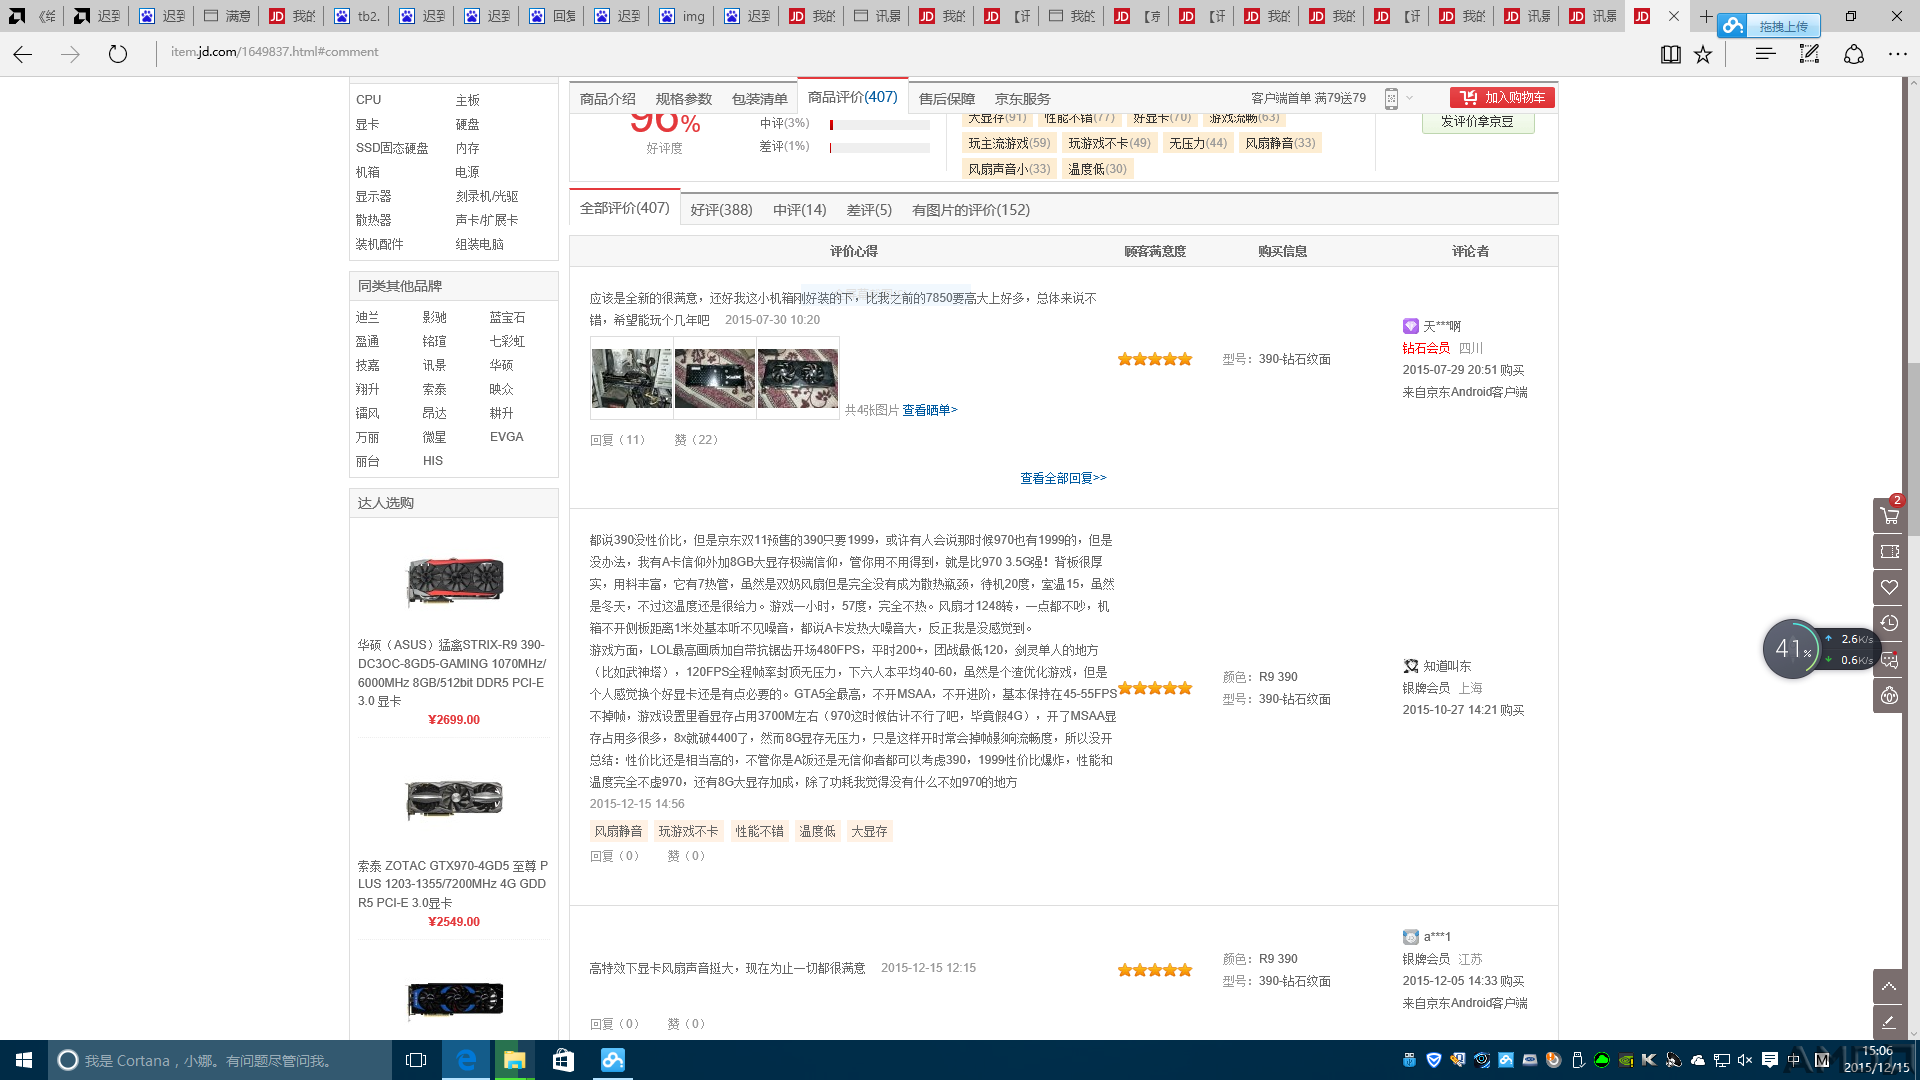The image size is (1920, 1080).
Task: Open the 京东服务 tab
Action: [x=1023, y=99]
